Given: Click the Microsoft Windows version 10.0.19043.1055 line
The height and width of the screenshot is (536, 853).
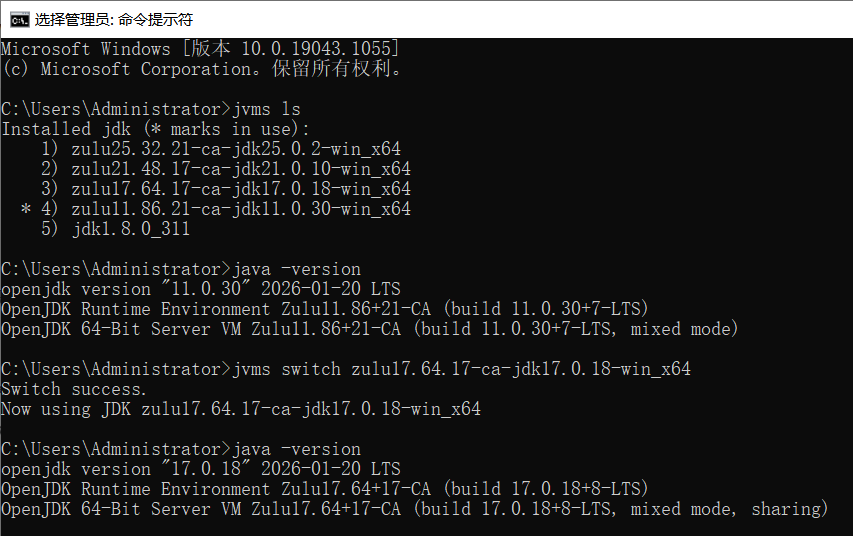Looking at the screenshot, I should (x=200, y=49).
